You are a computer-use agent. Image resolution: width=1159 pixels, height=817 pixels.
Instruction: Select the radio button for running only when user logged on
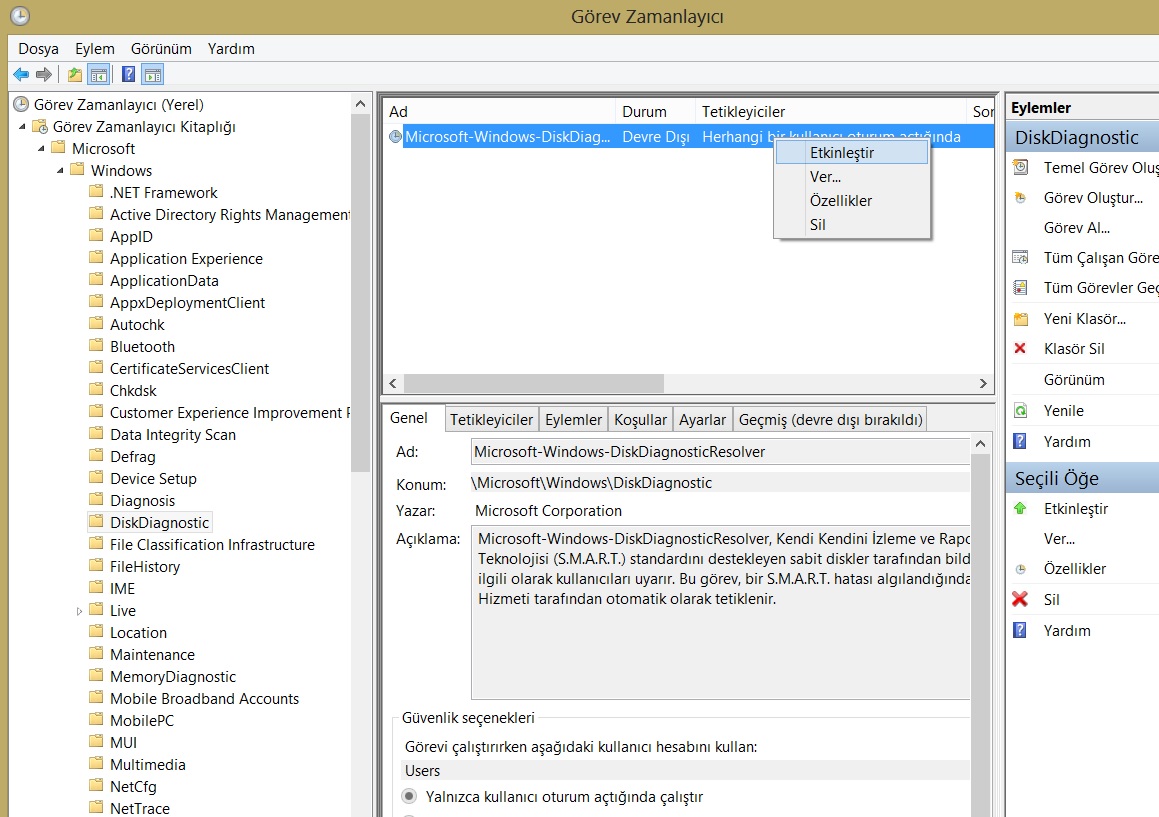409,797
